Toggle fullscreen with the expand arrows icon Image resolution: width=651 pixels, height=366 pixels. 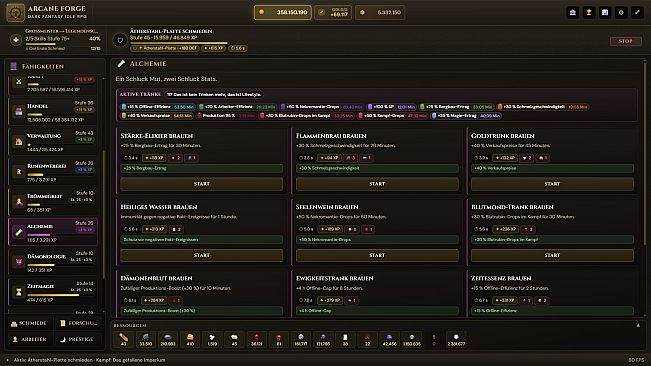637,12
